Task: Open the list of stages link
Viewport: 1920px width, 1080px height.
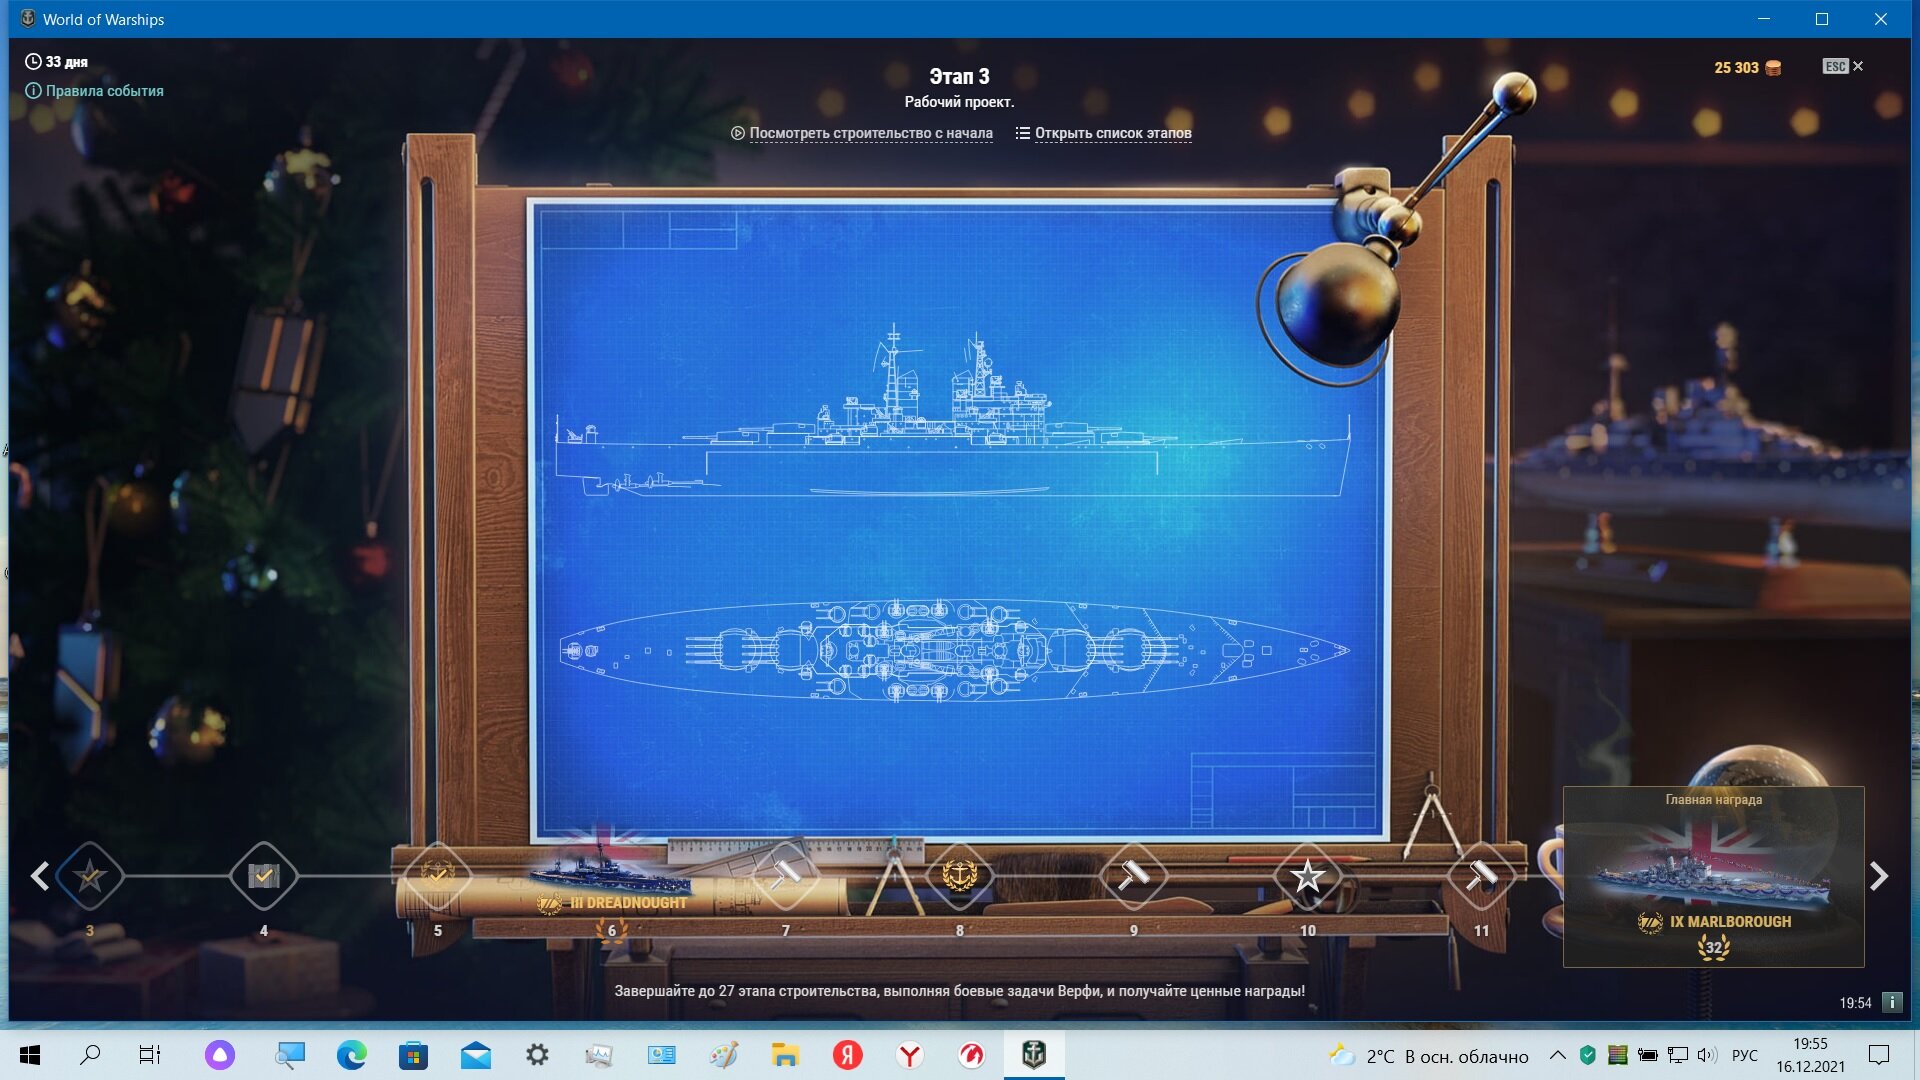Action: coord(1103,133)
